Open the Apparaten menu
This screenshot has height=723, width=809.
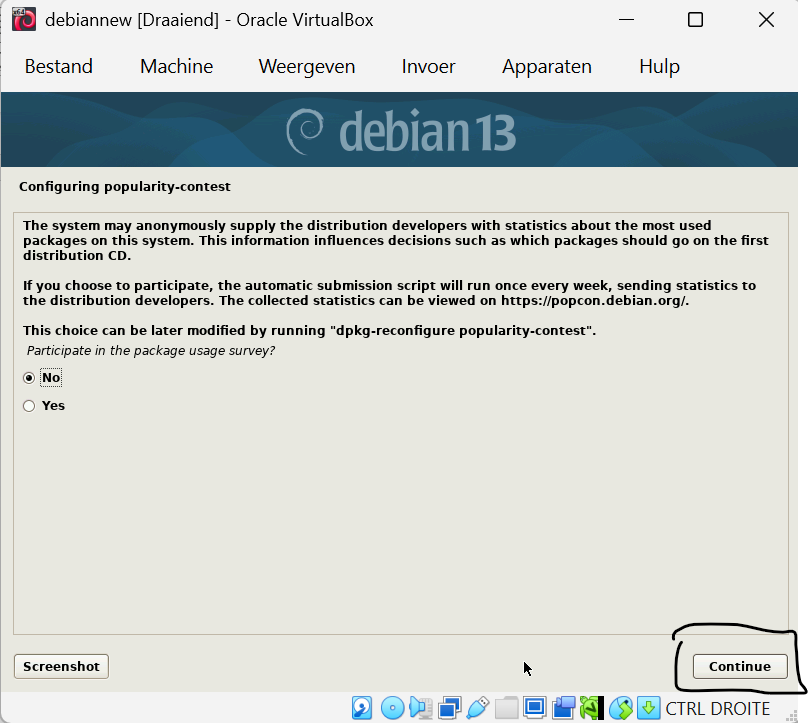click(547, 67)
